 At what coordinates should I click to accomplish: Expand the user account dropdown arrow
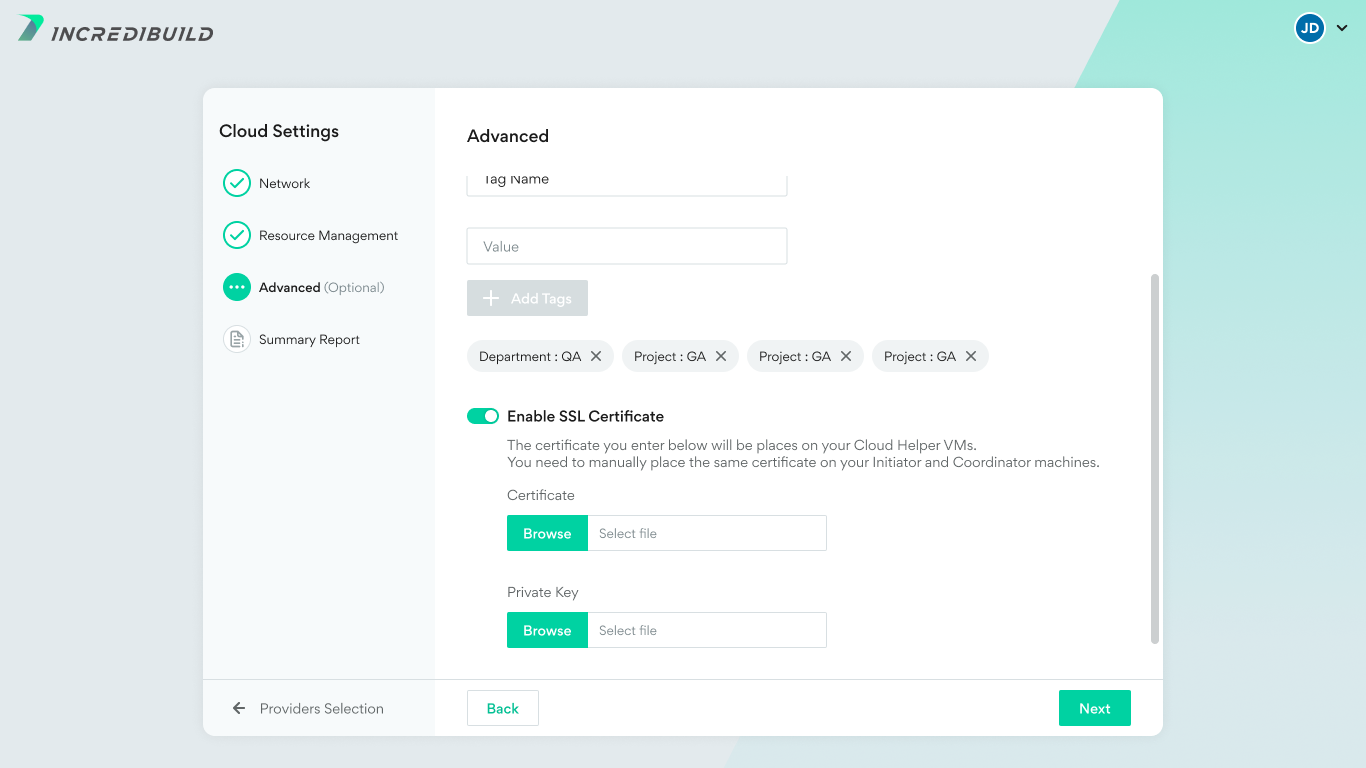click(1342, 29)
